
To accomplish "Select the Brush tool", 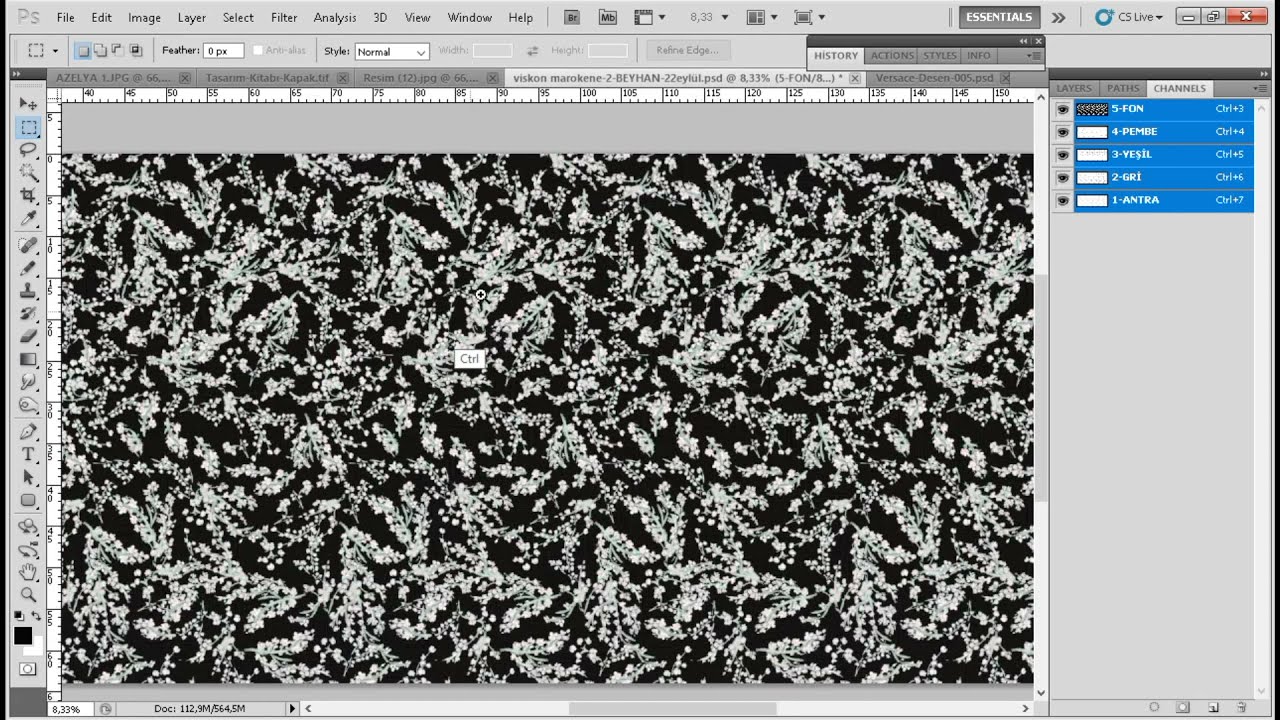I will tap(28, 268).
